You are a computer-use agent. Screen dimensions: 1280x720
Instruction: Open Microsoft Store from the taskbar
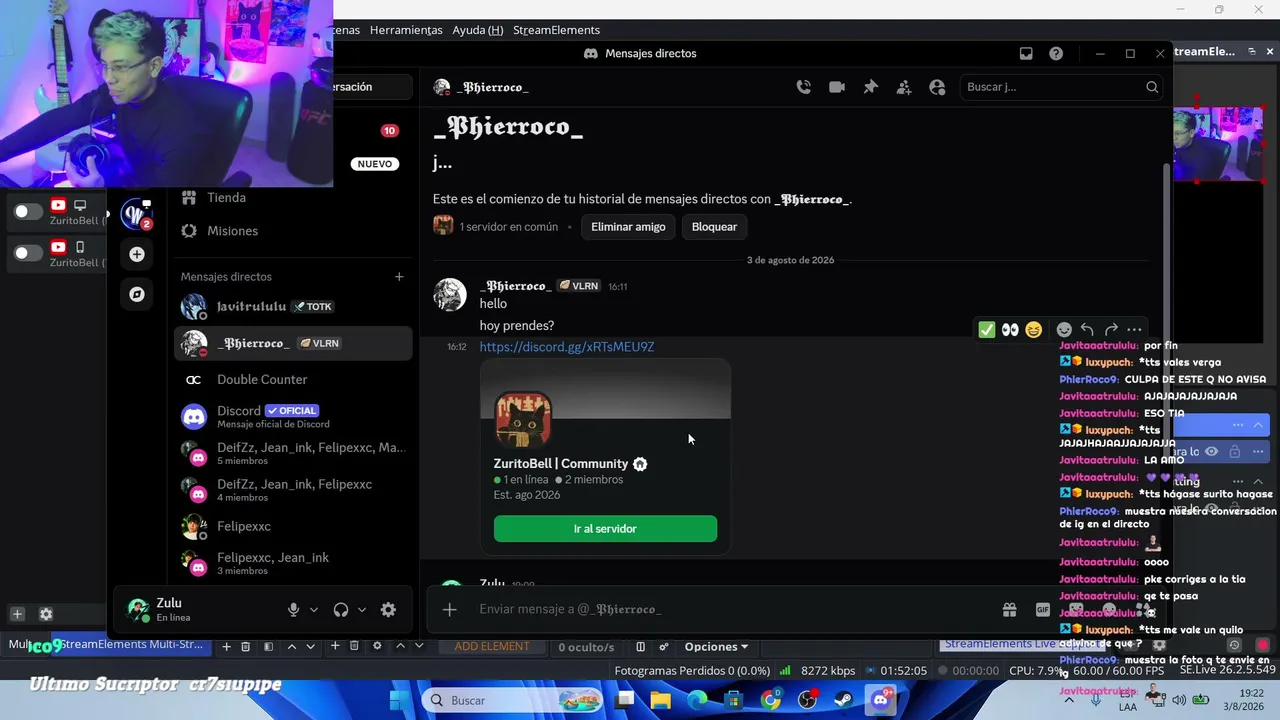pyautogui.click(x=734, y=700)
